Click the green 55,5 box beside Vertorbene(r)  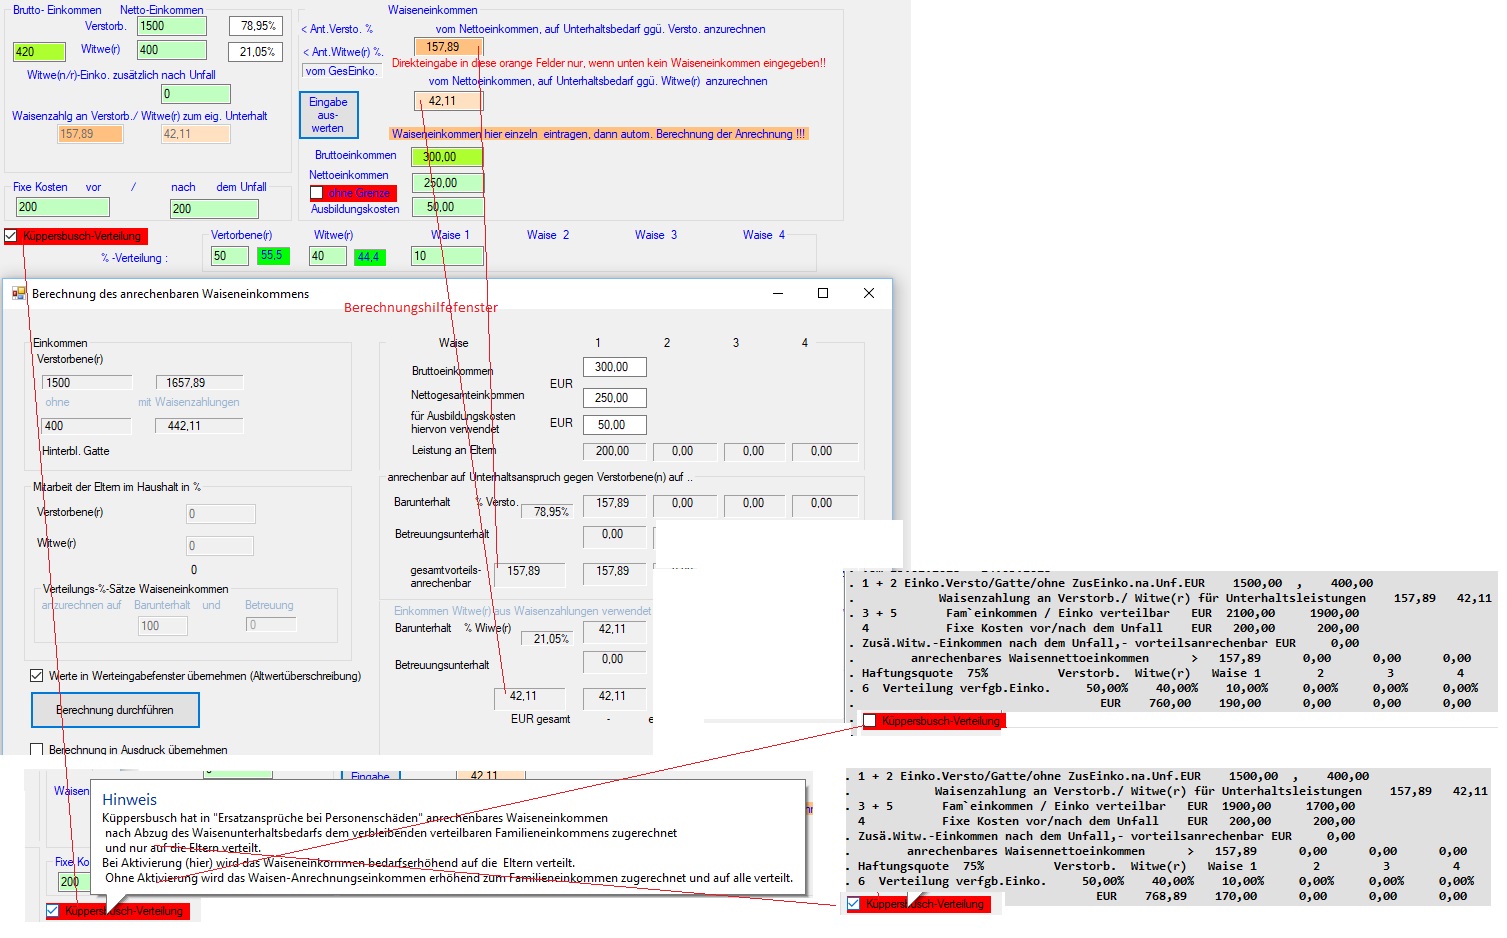tap(271, 256)
